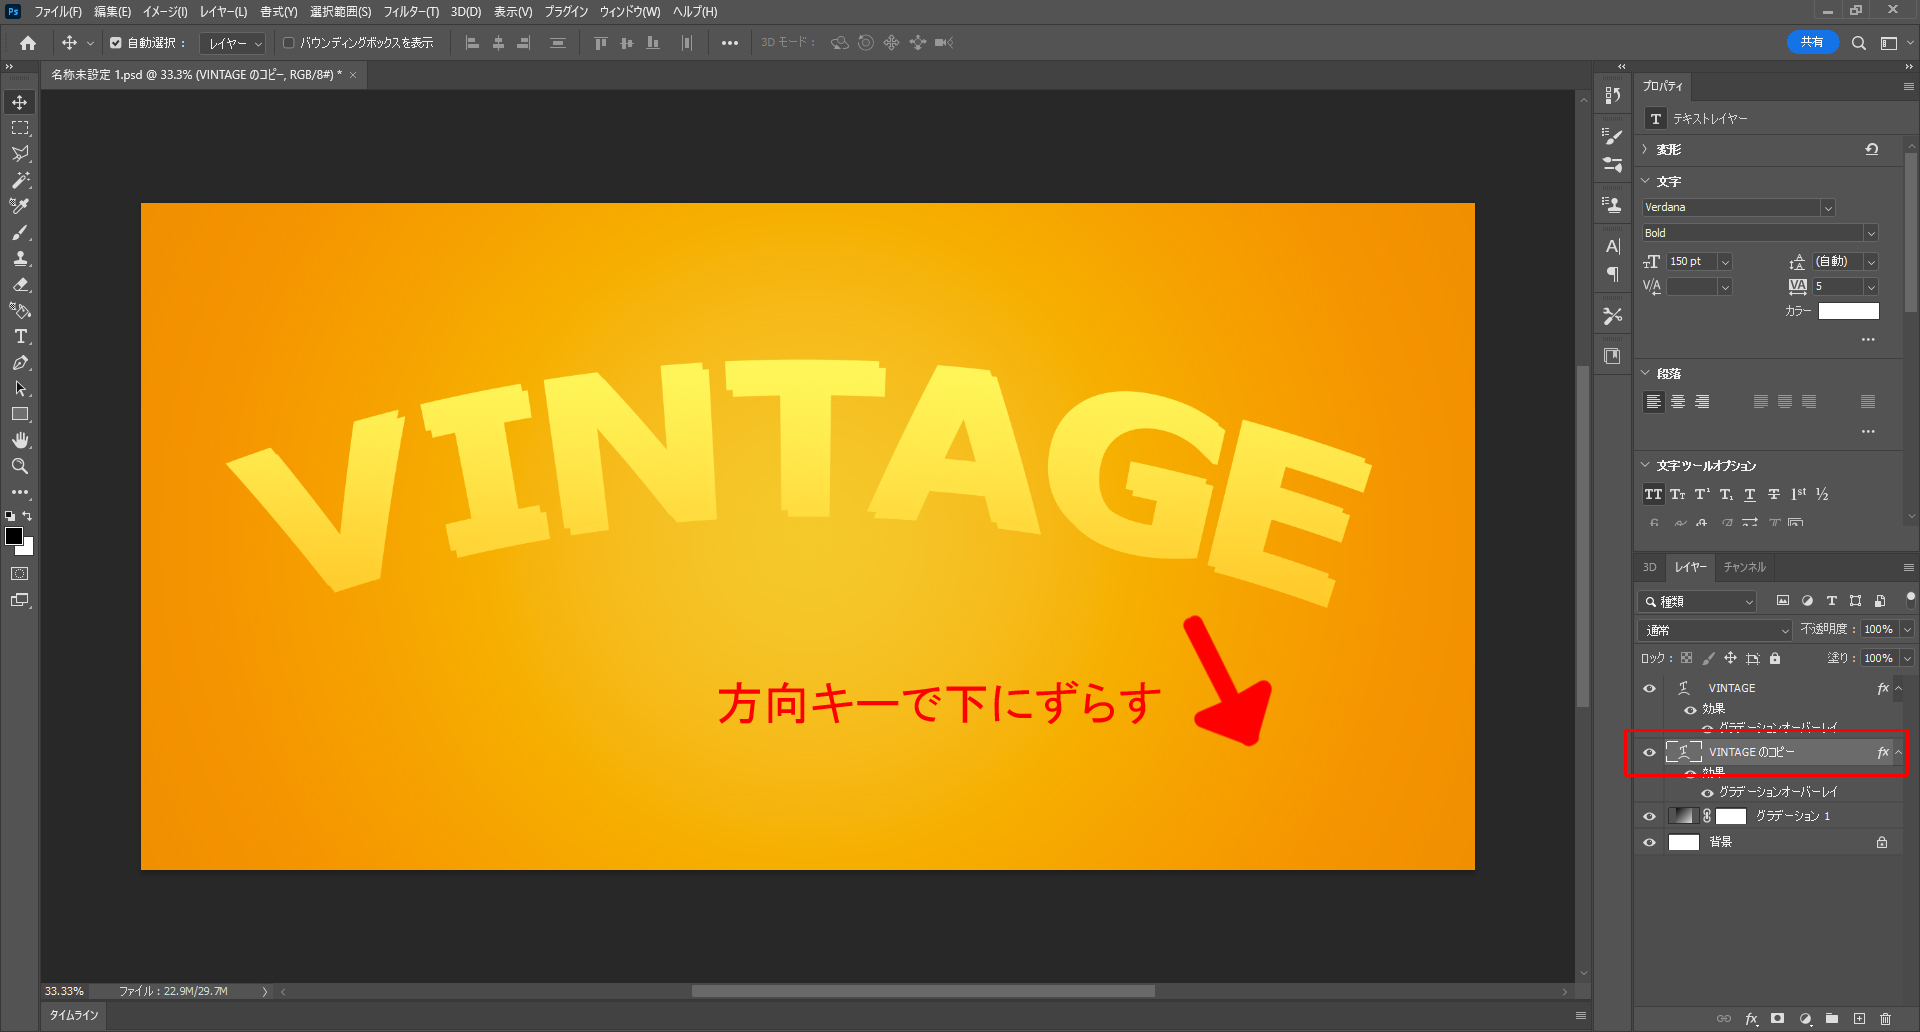Viewport: 1920px width, 1032px height.
Task: Switch to the チャンネル tab
Action: point(1744,567)
